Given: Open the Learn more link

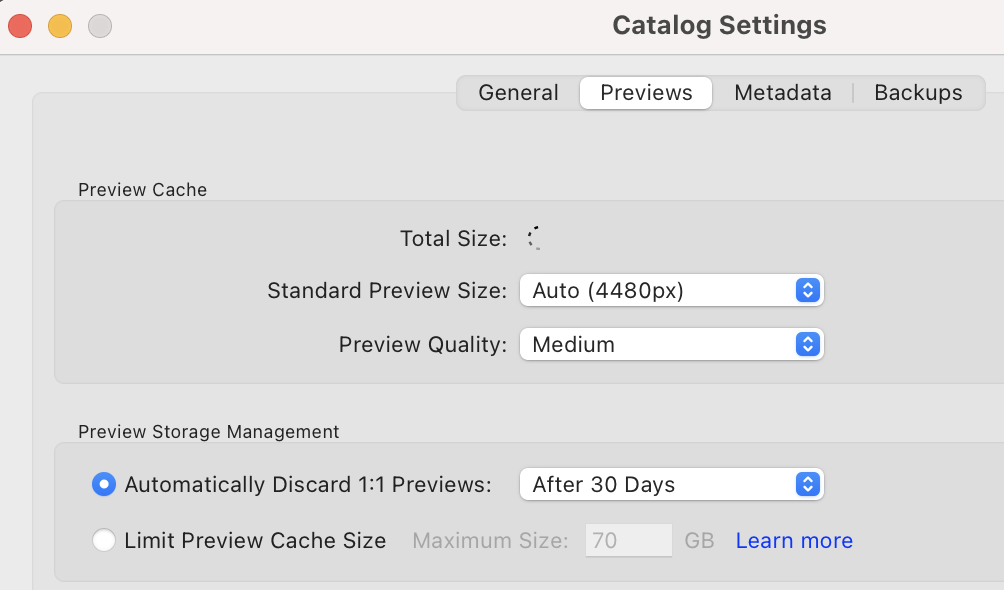Looking at the screenshot, I should 794,541.
